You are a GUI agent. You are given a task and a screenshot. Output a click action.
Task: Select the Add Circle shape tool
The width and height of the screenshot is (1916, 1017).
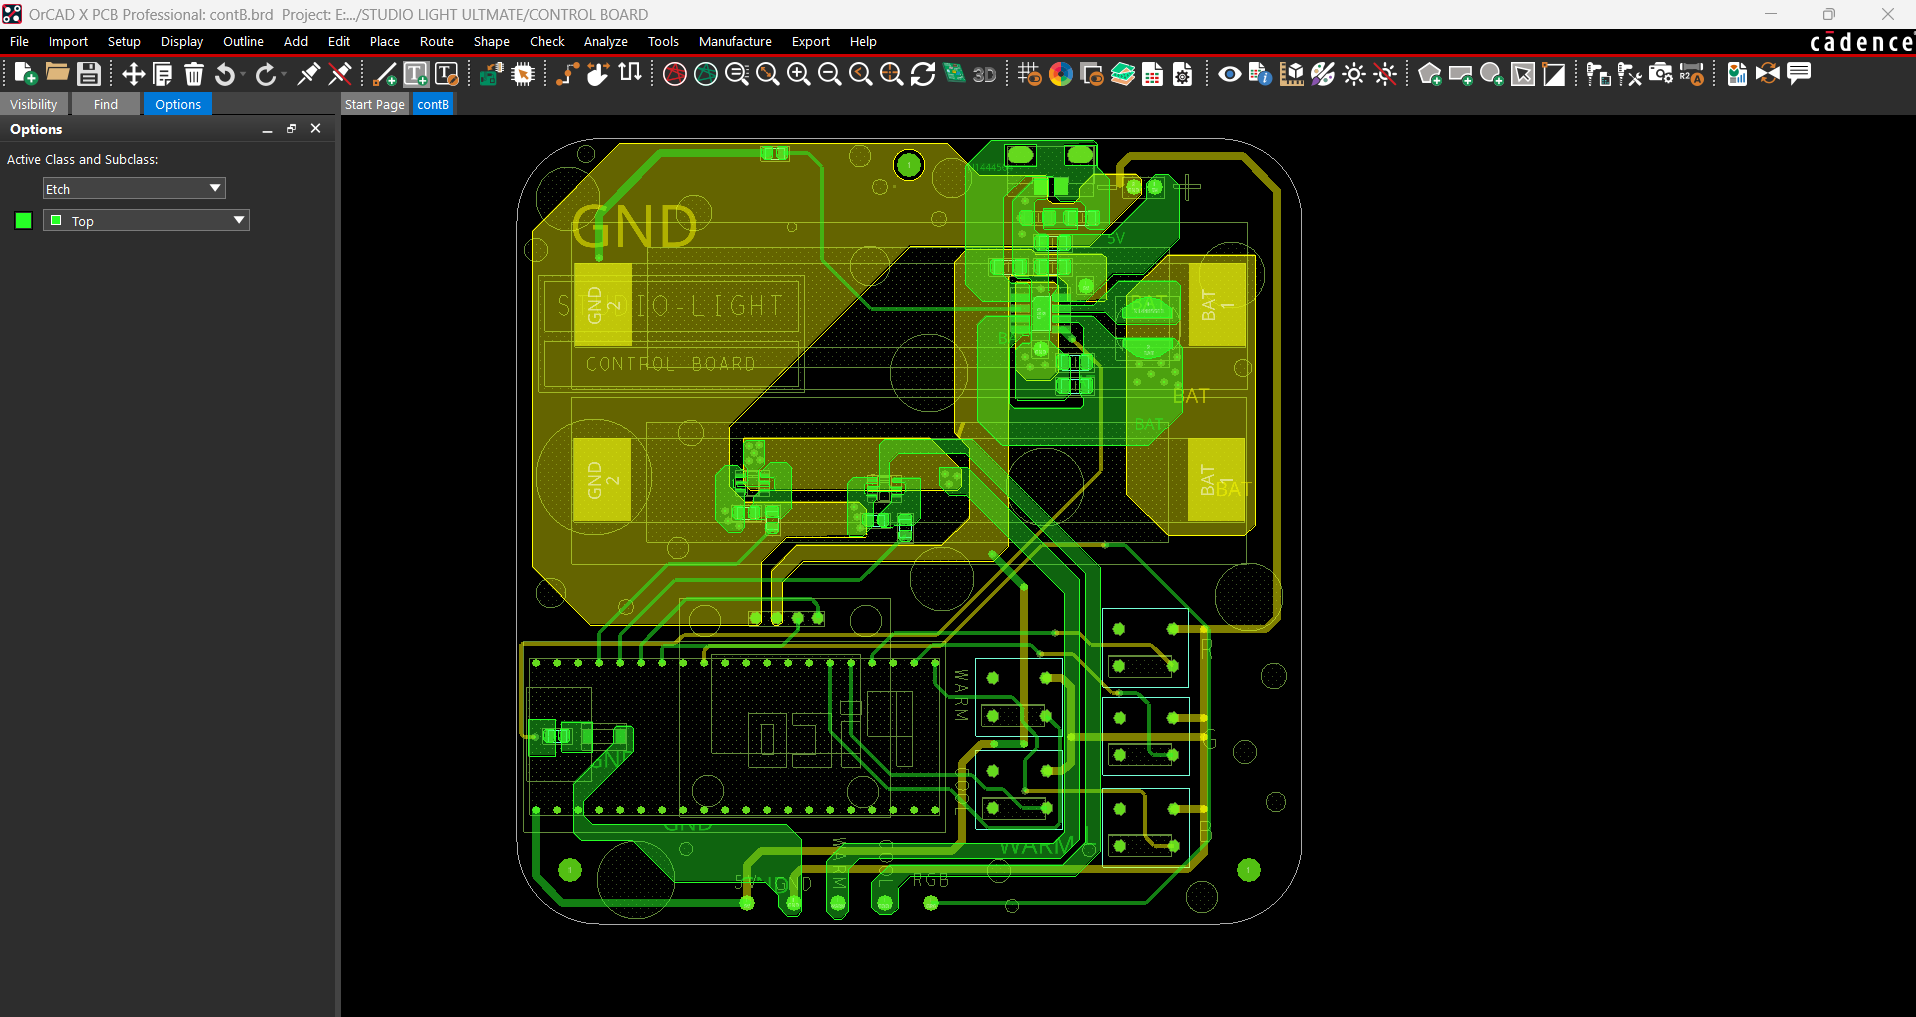1492,74
